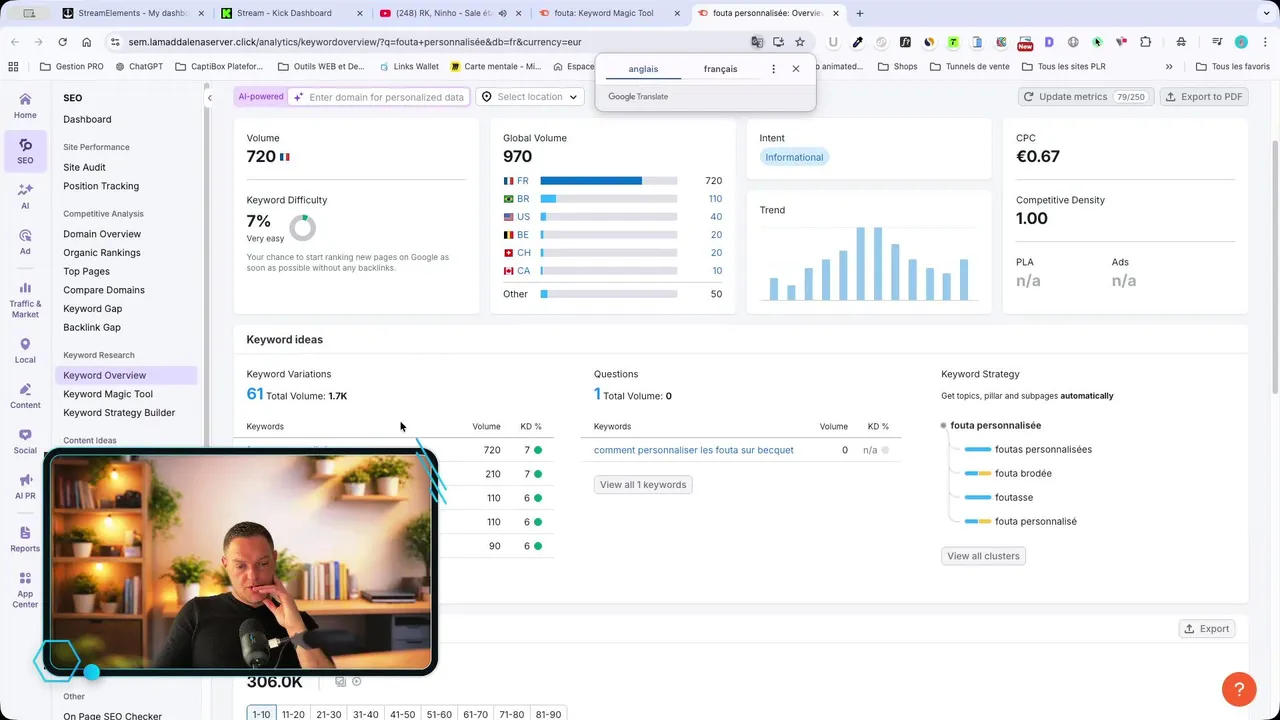Image resolution: width=1280 pixels, height=720 pixels.
Task: Open the Content section icon
Action: [25, 396]
